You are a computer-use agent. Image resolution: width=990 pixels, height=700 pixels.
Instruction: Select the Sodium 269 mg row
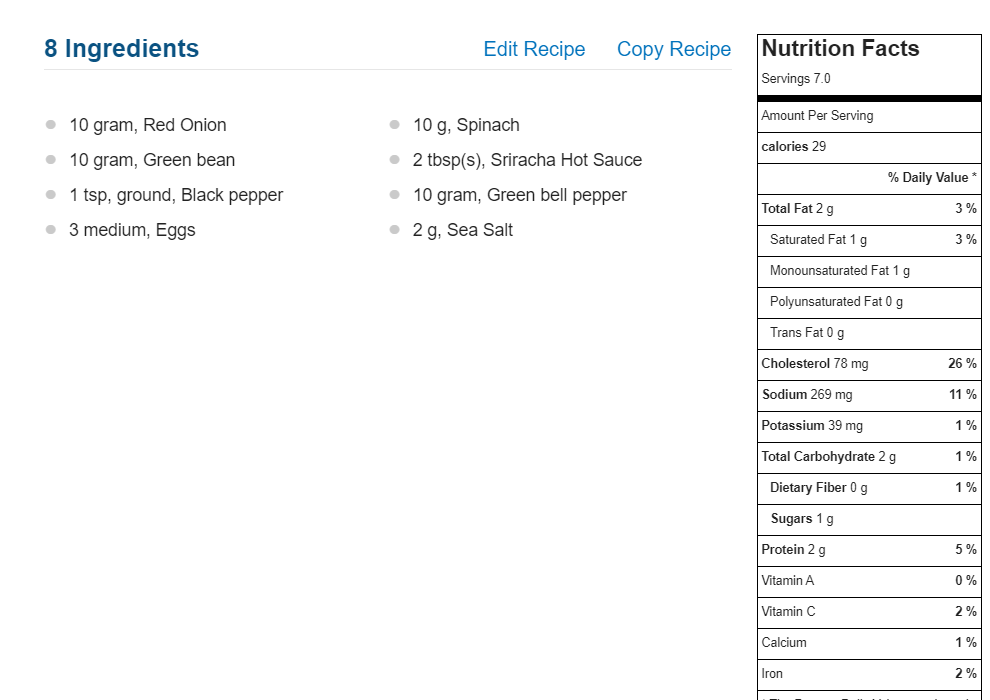pyautogui.click(x=869, y=395)
